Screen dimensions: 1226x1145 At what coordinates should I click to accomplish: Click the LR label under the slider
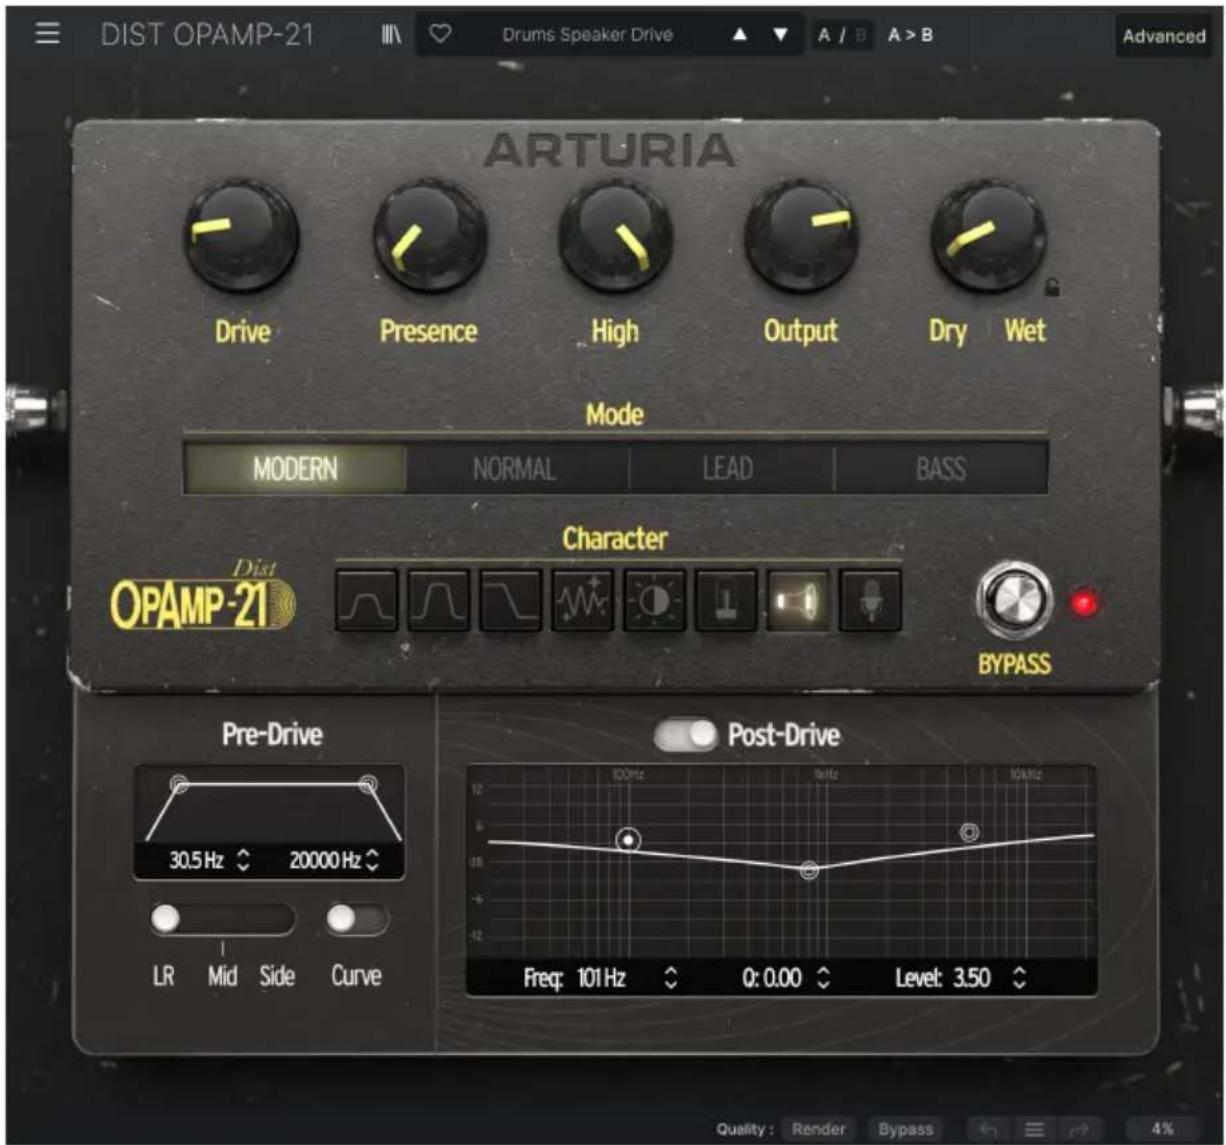[163, 977]
